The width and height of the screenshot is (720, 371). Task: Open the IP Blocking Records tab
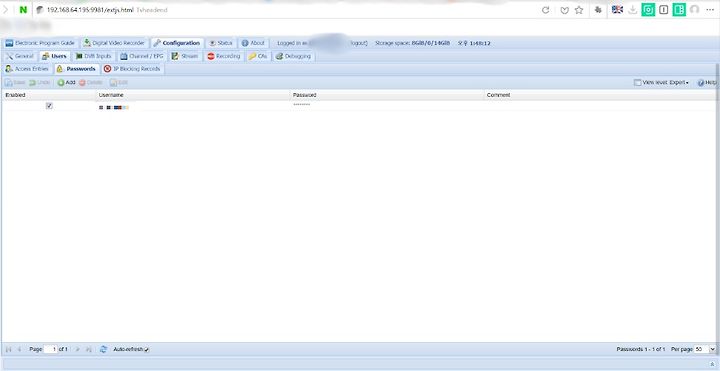pos(132,69)
